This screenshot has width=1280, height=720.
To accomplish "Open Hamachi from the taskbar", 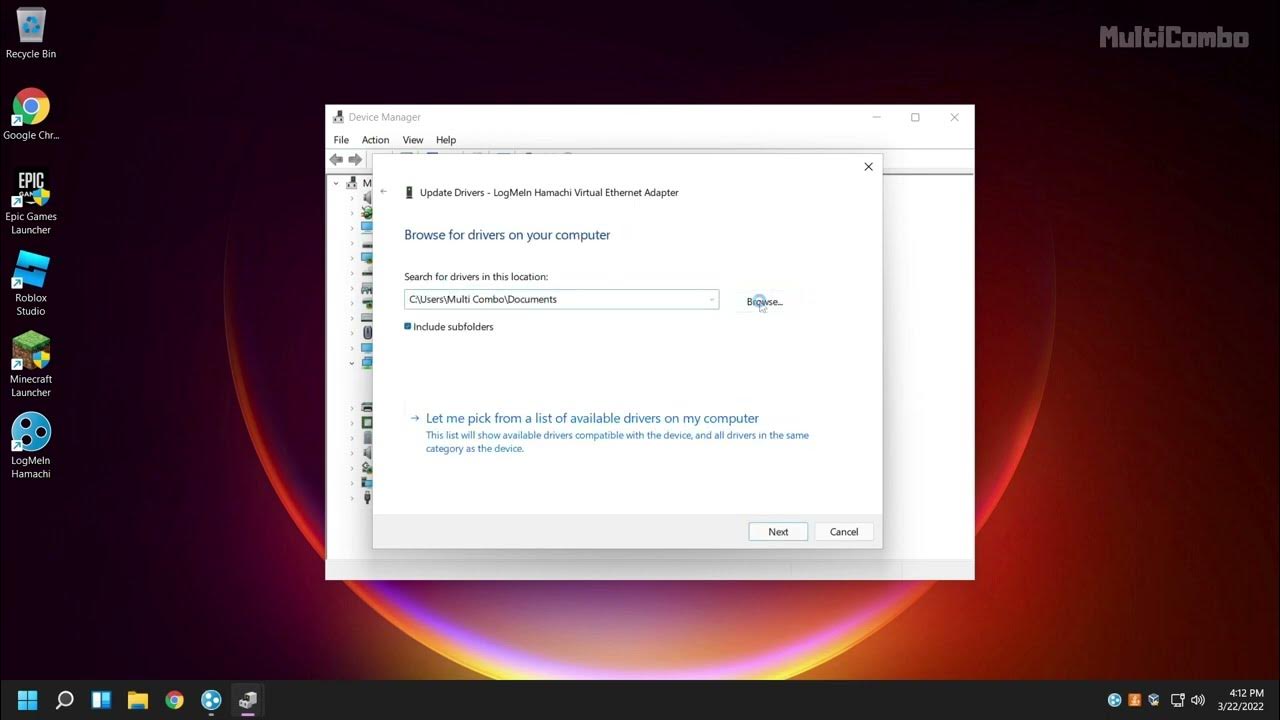I will [x=211, y=700].
